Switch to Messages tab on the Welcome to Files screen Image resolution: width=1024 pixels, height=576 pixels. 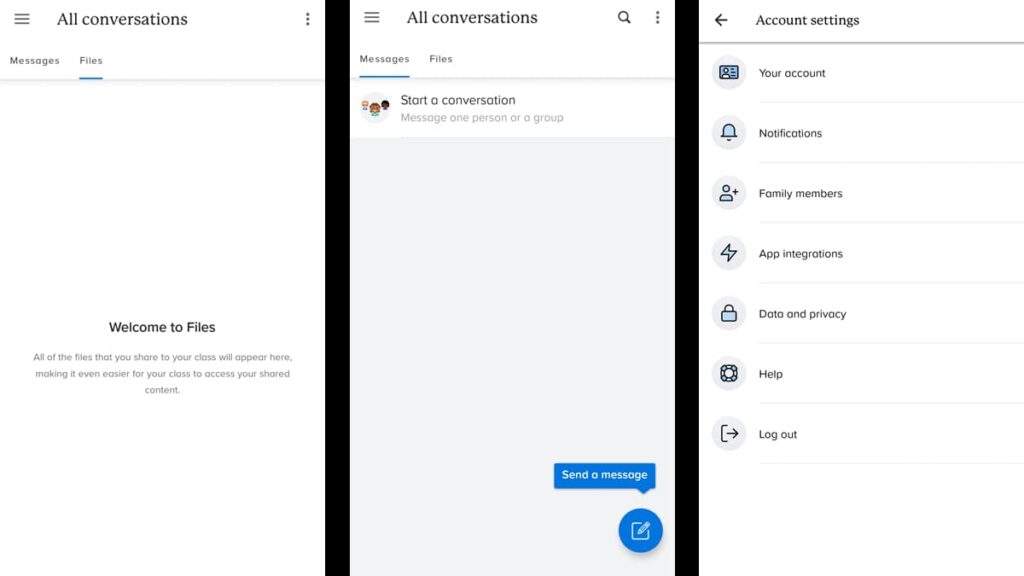pos(35,61)
